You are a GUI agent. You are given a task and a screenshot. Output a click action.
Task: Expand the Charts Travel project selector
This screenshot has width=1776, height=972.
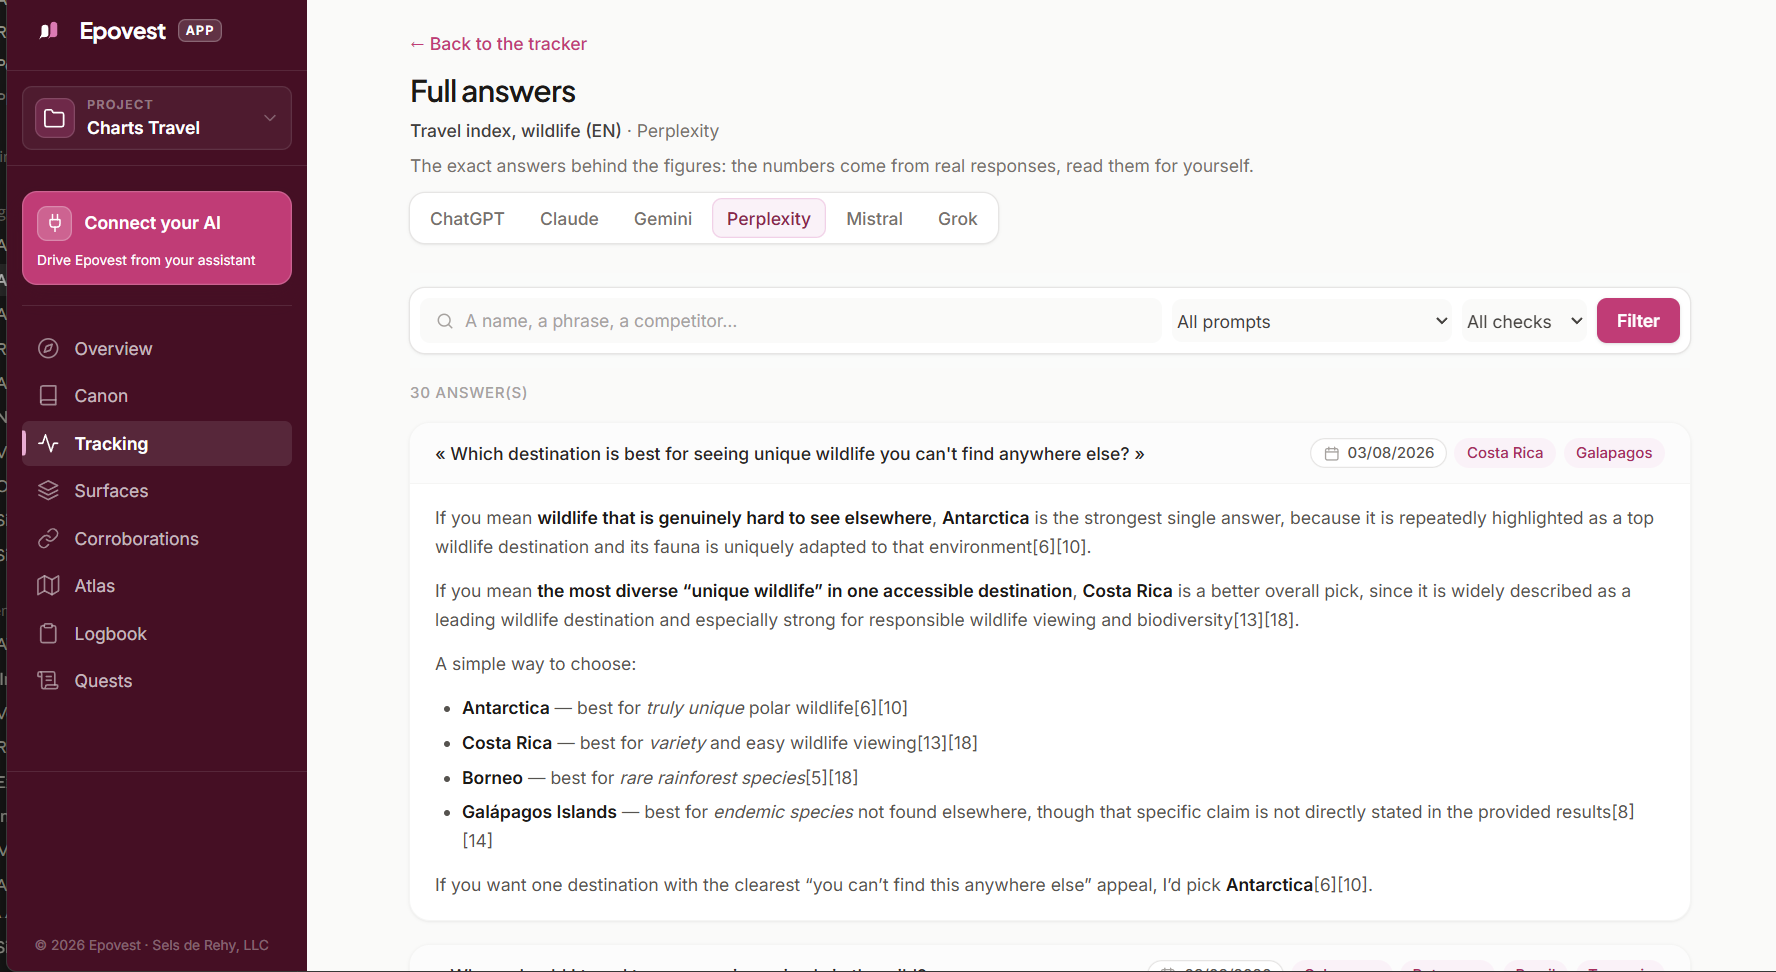point(157,118)
